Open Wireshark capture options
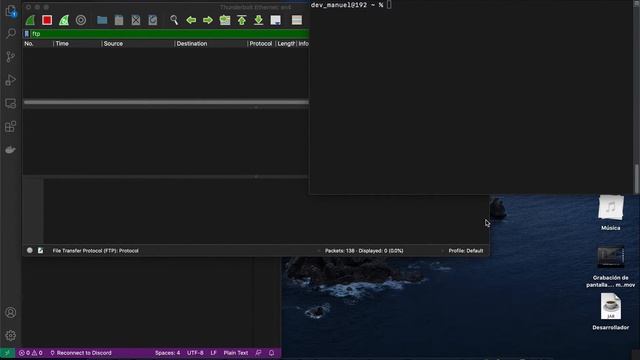640x360 pixels. click(81, 20)
